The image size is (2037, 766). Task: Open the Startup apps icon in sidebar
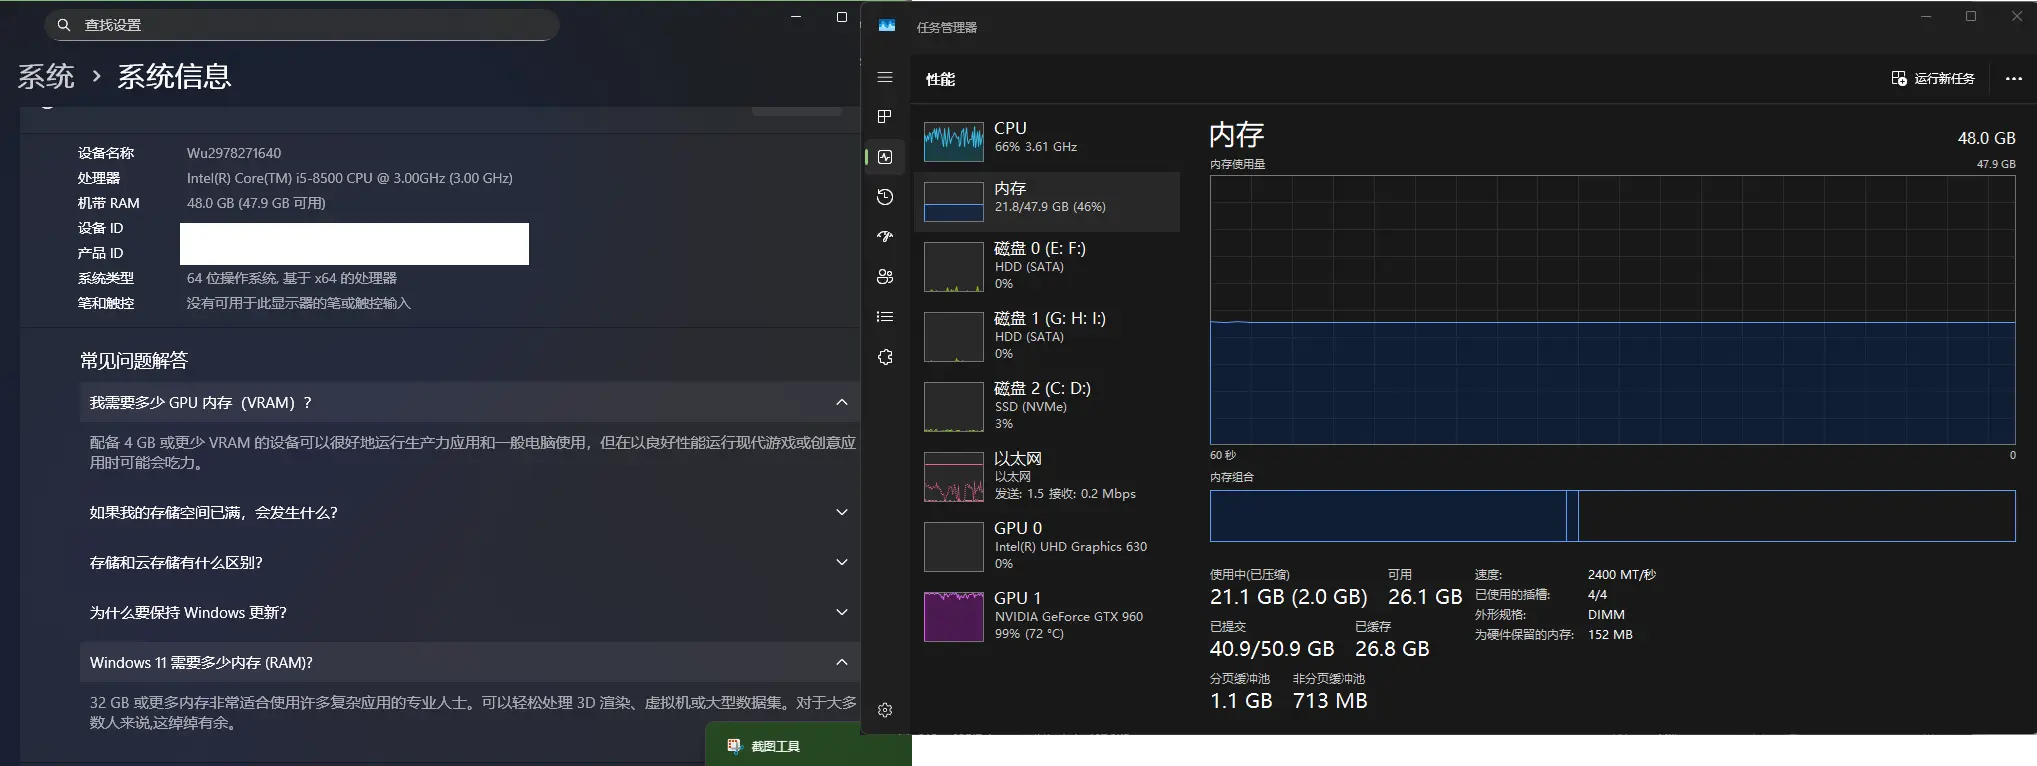pos(885,237)
